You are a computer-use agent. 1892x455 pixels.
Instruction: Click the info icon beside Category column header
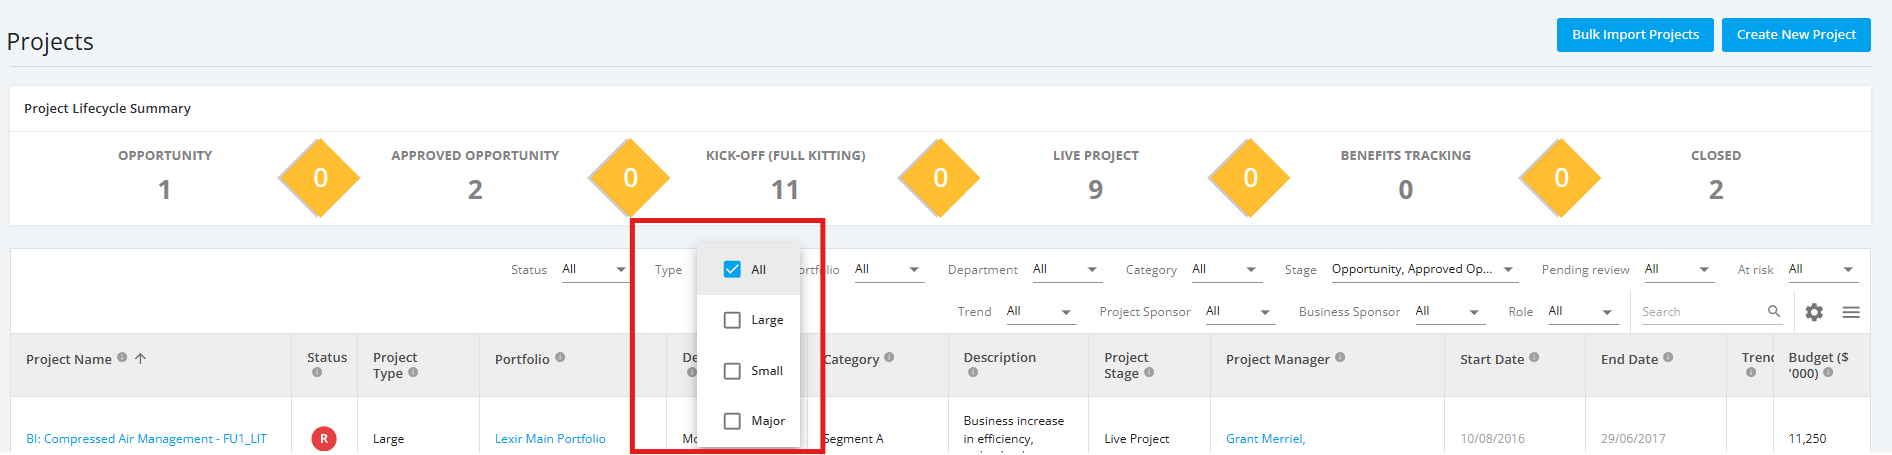(x=889, y=357)
